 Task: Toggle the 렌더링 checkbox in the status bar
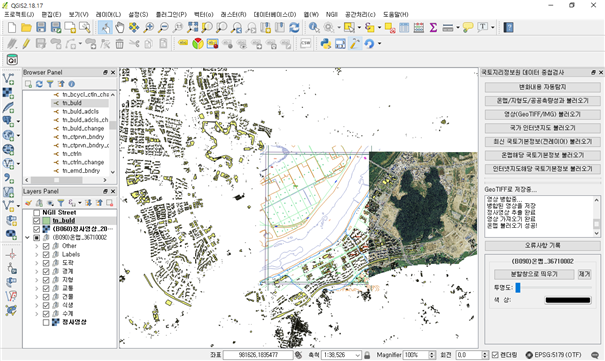pos(495,355)
